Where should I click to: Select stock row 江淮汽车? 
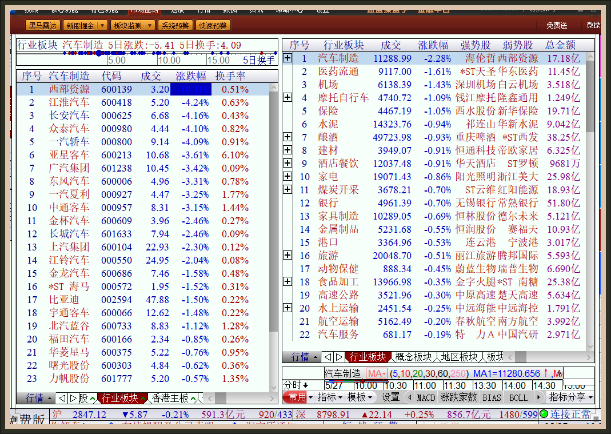(143, 102)
